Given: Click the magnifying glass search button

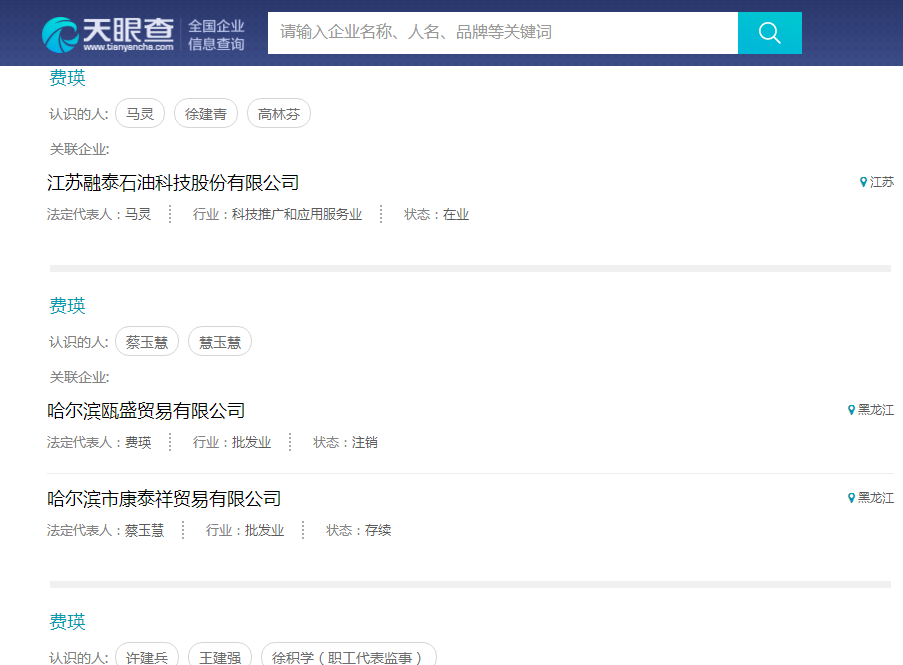Looking at the screenshot, I should [769, 33].
